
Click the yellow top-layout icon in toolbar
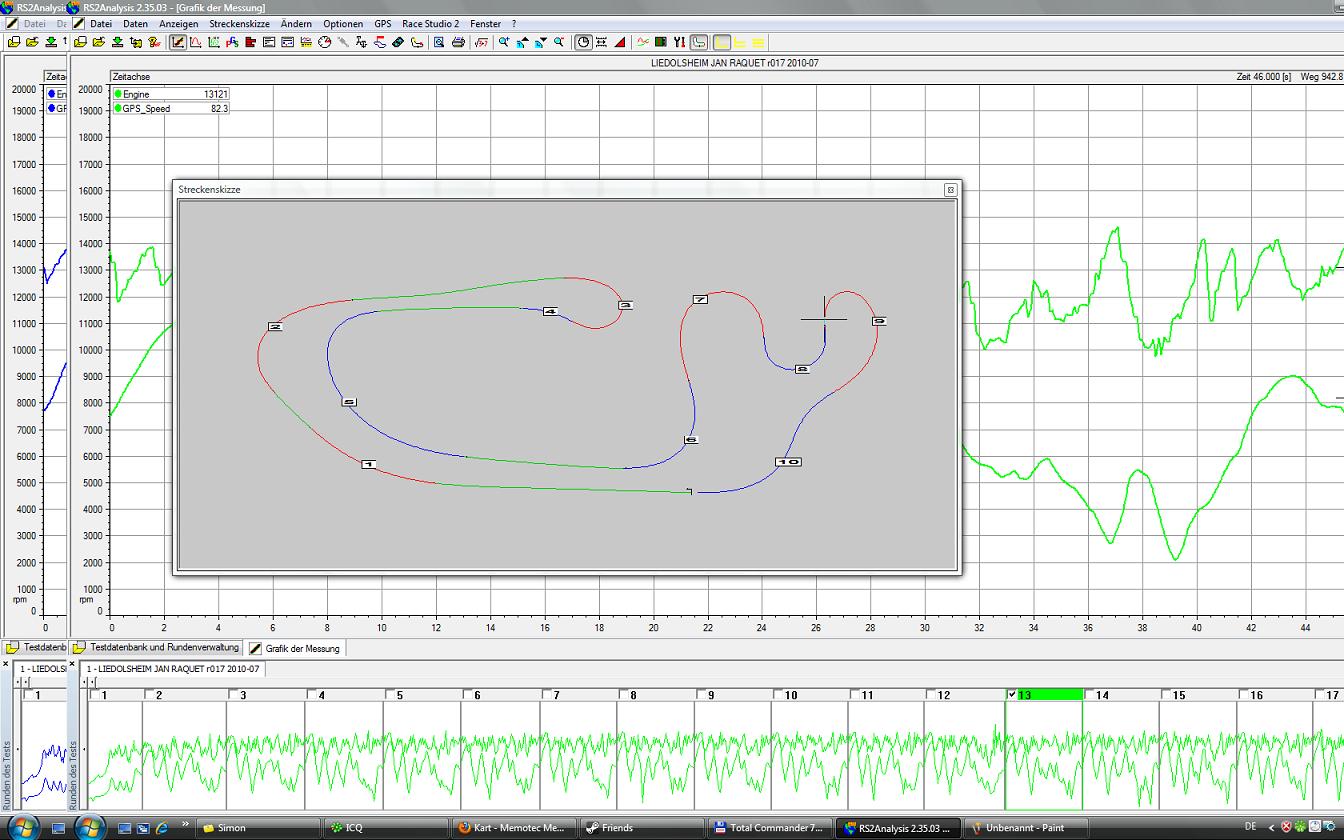[721, 42]
